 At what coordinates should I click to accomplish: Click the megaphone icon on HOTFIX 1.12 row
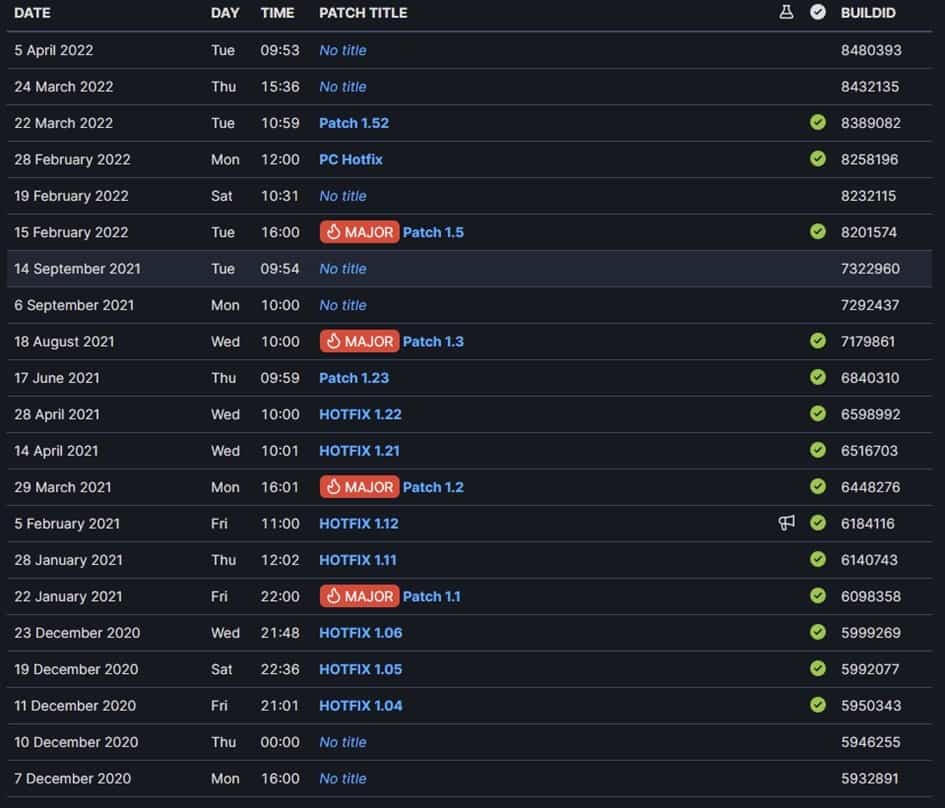coord(787,523)
